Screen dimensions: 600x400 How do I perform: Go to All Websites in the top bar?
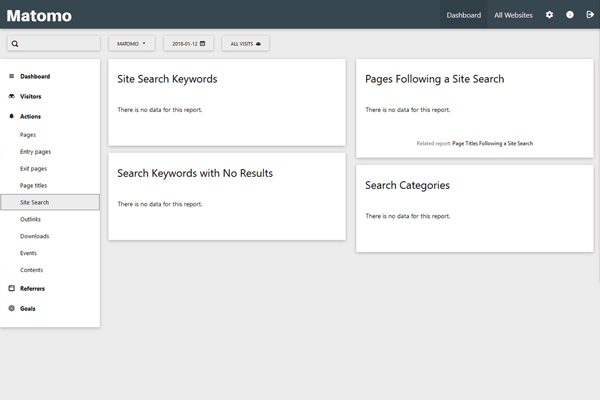point(513,15)
